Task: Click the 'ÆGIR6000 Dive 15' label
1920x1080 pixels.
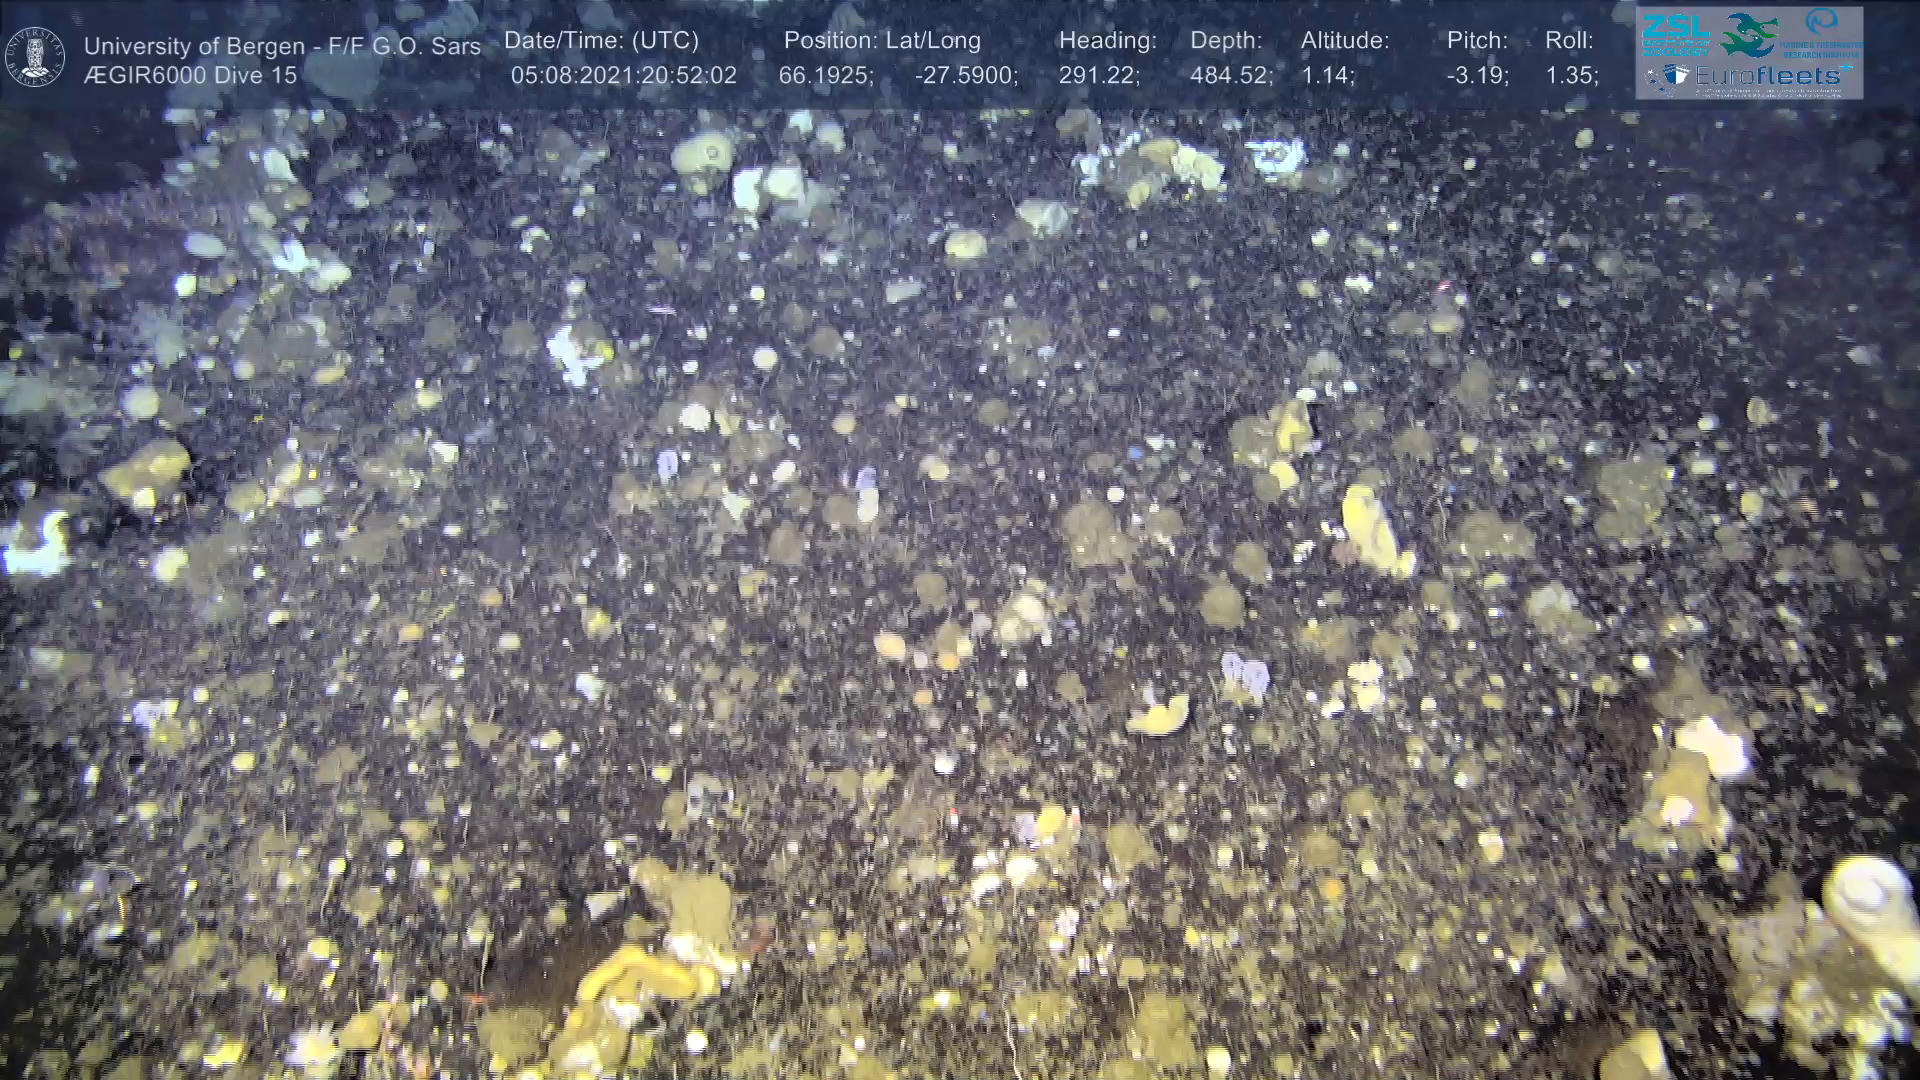Action: tap(190, 75)
